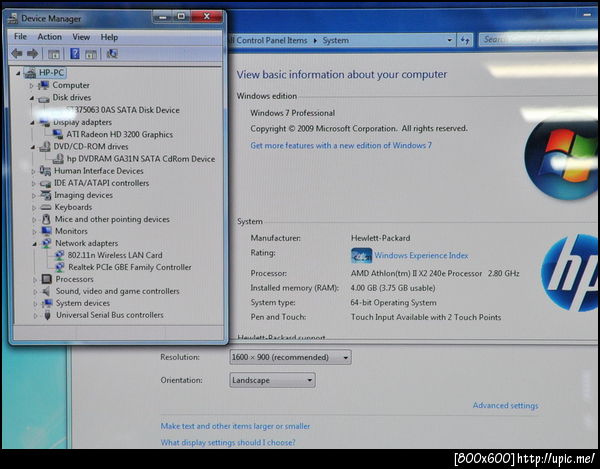This screenshot has height=469, width=600.
Task: Click the Processors category icon
Action: [x=47, y=279]
